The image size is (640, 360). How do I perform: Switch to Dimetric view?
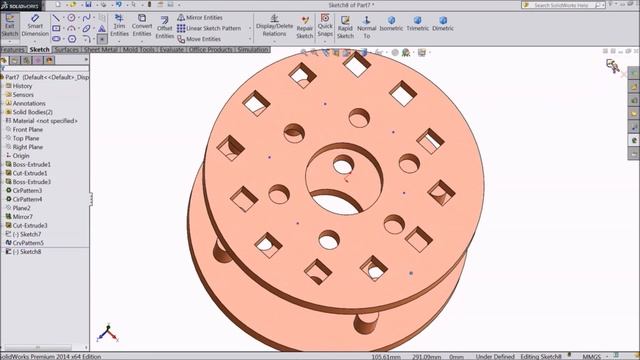click(443, 24)
